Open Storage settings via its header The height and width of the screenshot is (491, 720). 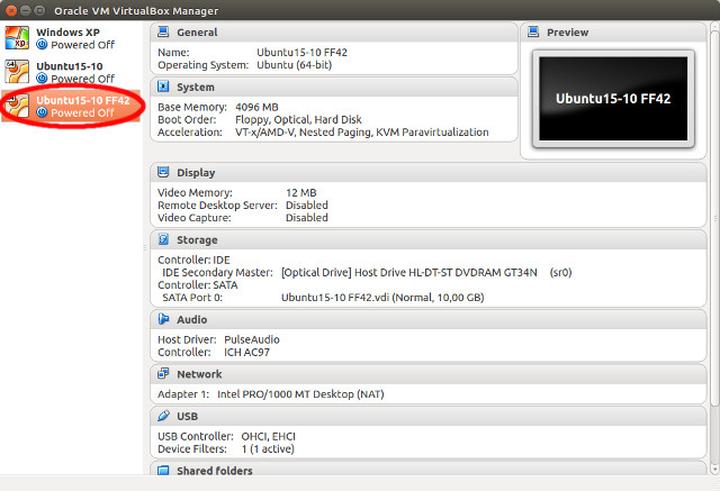pyautogui.click(x=428, y=240)
